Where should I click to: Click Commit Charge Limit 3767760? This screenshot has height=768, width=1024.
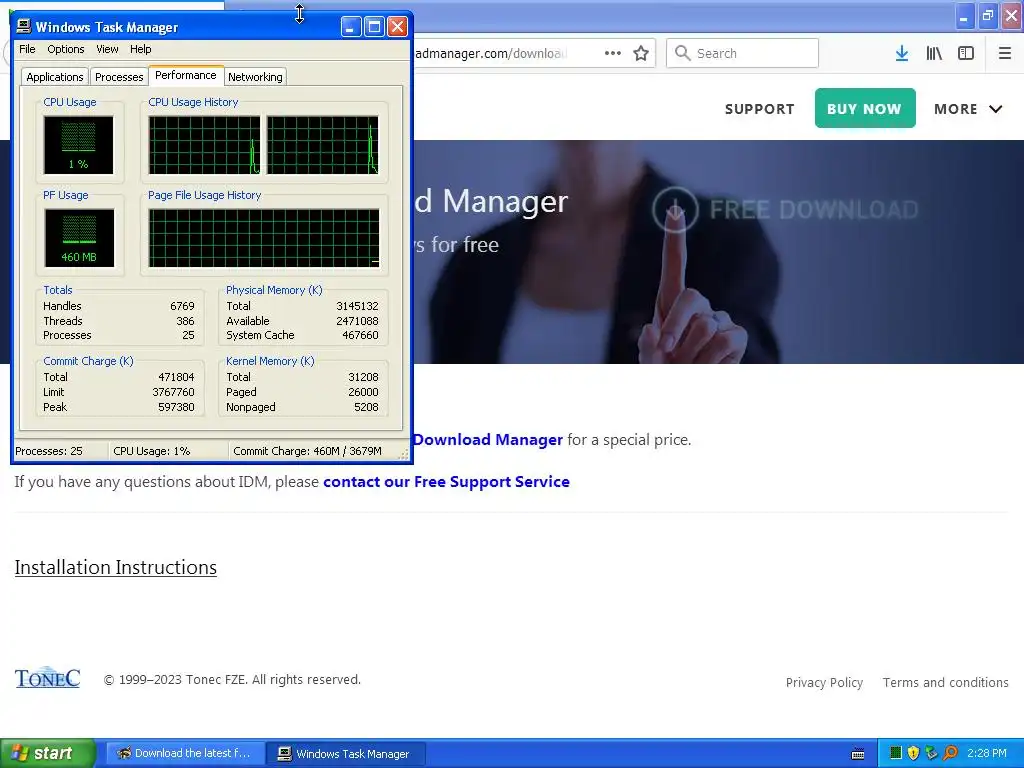[174, 392]
